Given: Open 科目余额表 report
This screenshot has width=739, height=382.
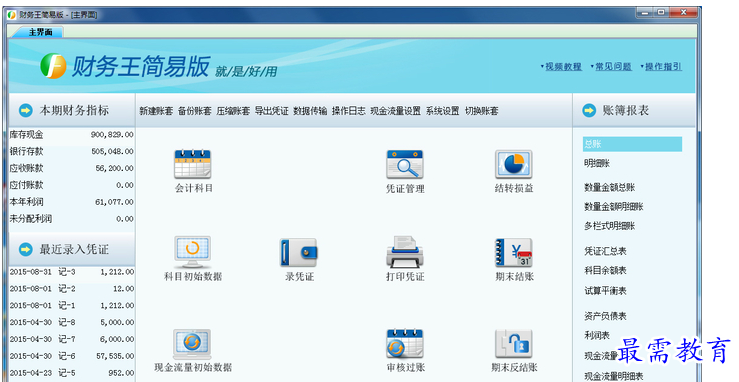Looking at the screenshot, I should [x=606, y=270].
